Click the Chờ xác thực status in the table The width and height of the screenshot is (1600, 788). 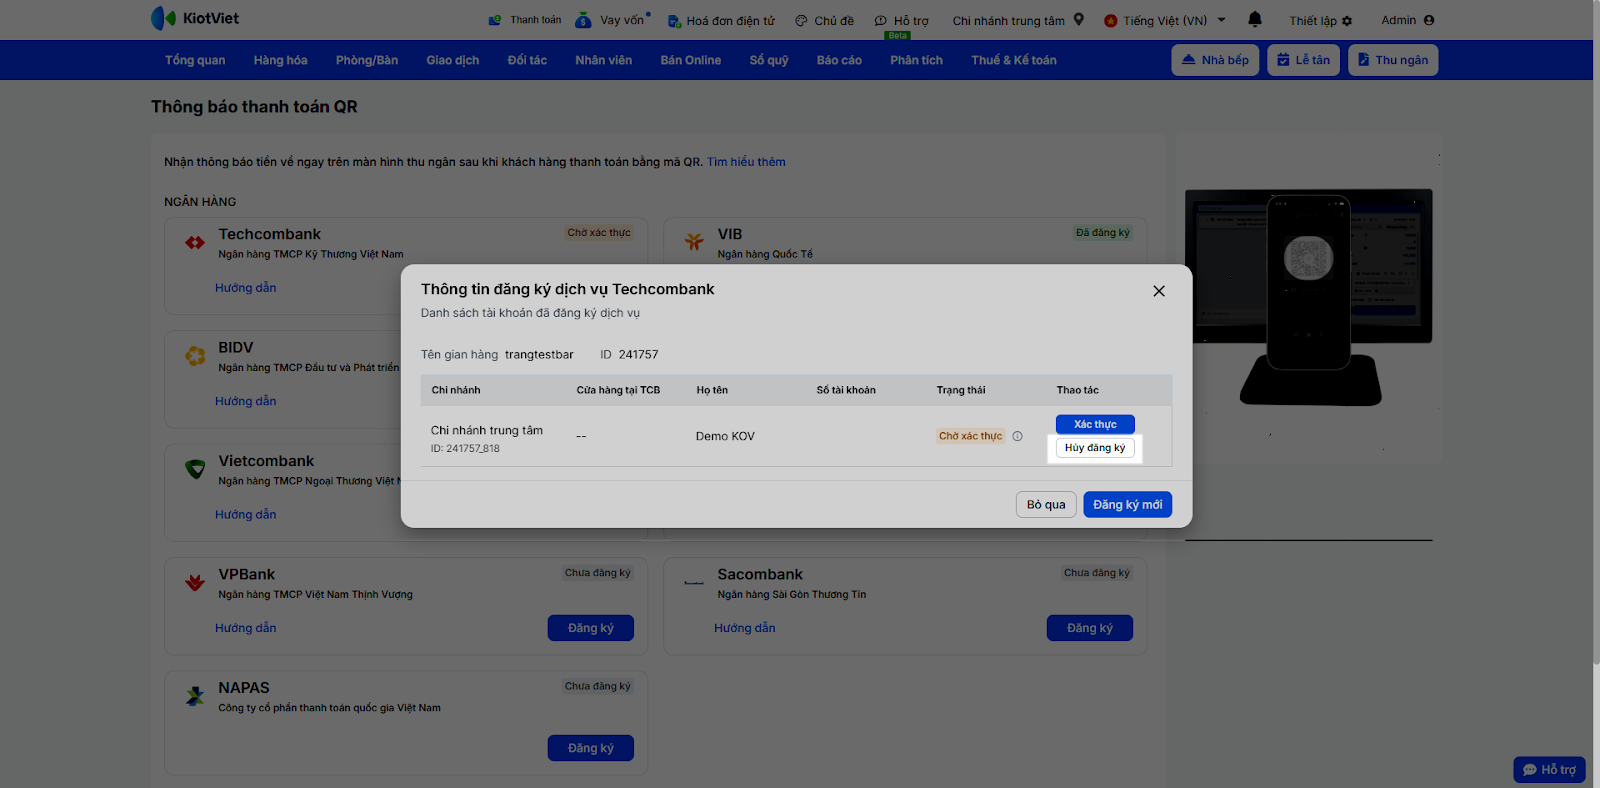click(970, 436)
